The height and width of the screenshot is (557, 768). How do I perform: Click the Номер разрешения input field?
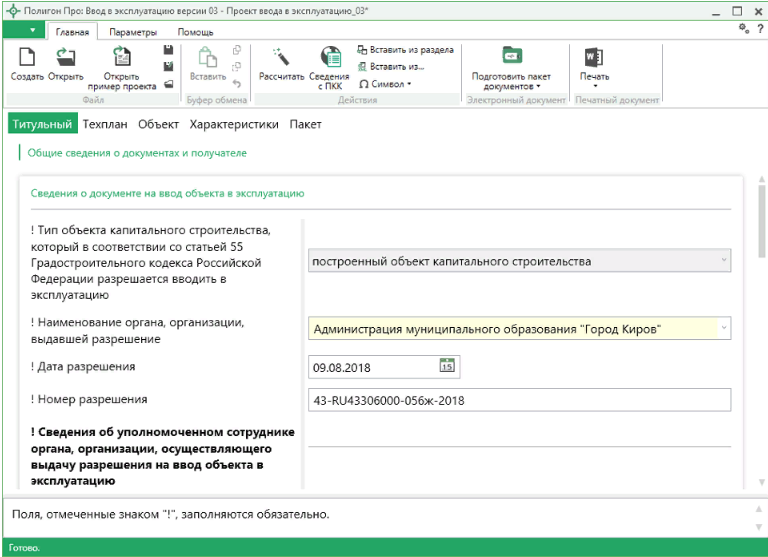520,400
